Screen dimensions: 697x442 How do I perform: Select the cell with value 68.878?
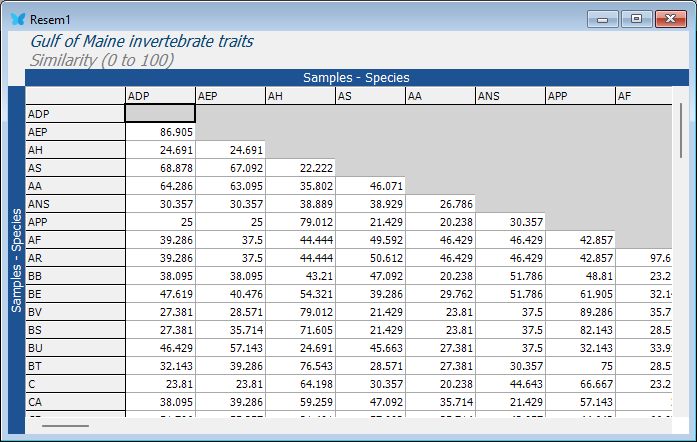point(160,168)
